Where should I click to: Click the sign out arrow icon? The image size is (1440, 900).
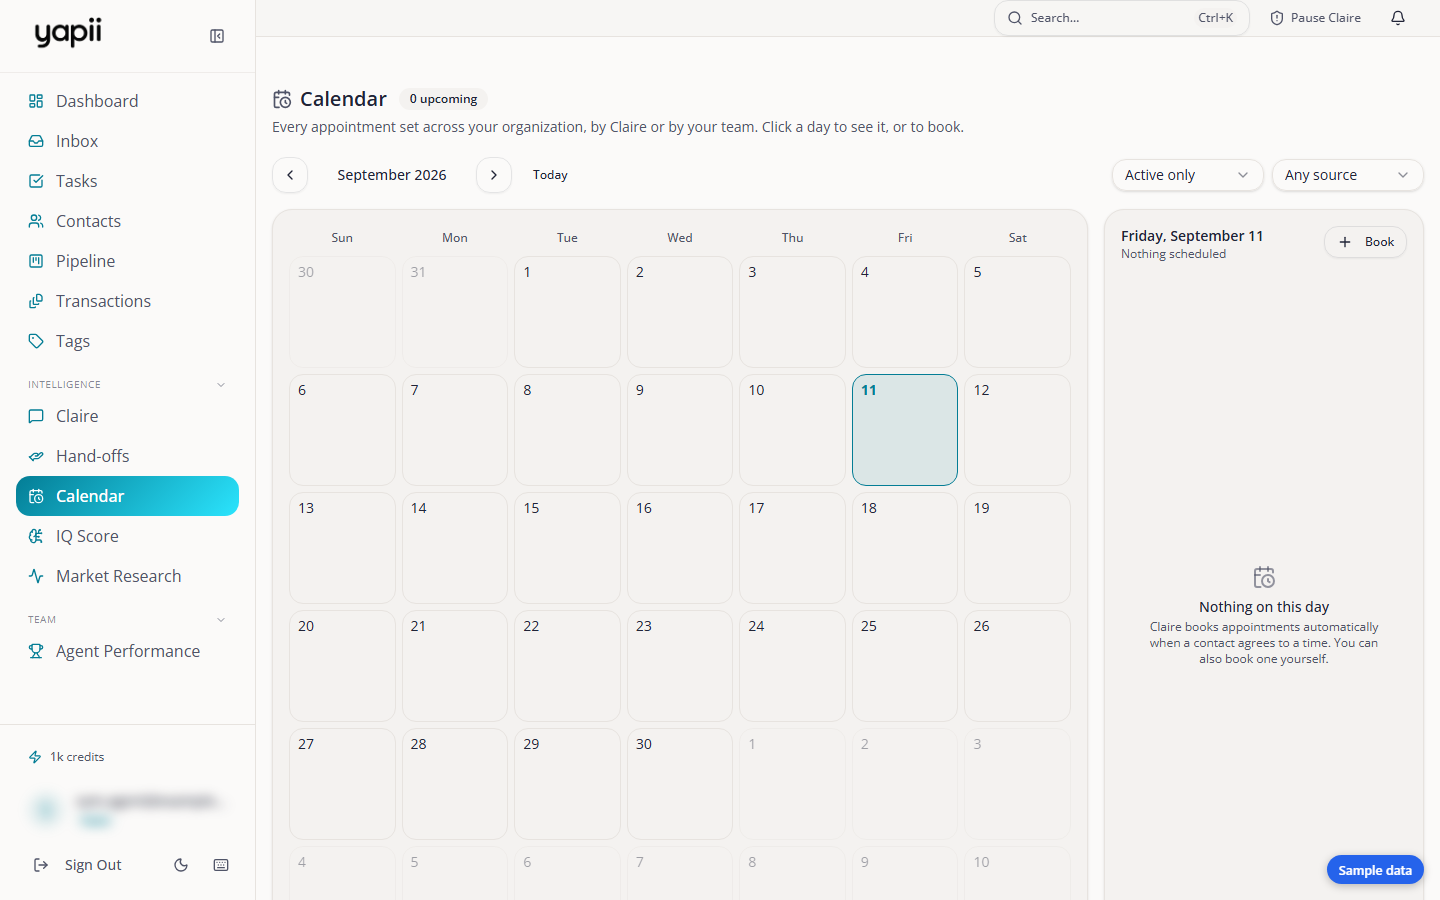[41, 865]
